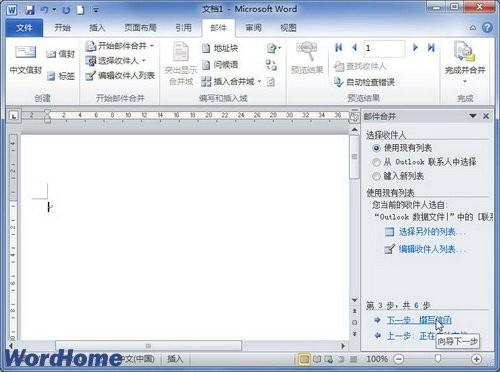Go to last record arrow
The width and height of the screenshot is (500, 372).
(431, 48)
